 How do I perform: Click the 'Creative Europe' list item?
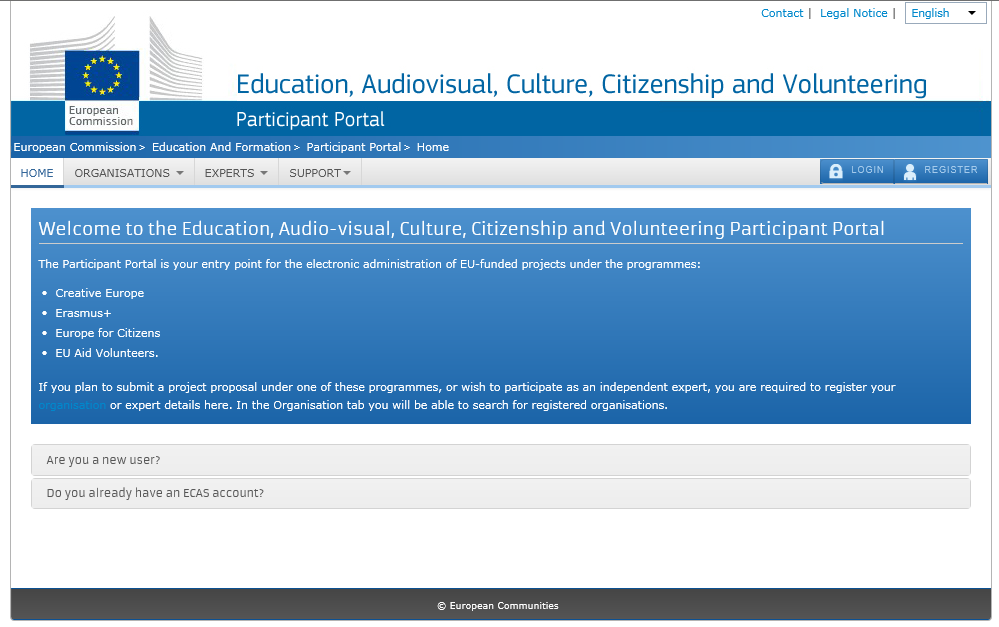click(99, 293)
